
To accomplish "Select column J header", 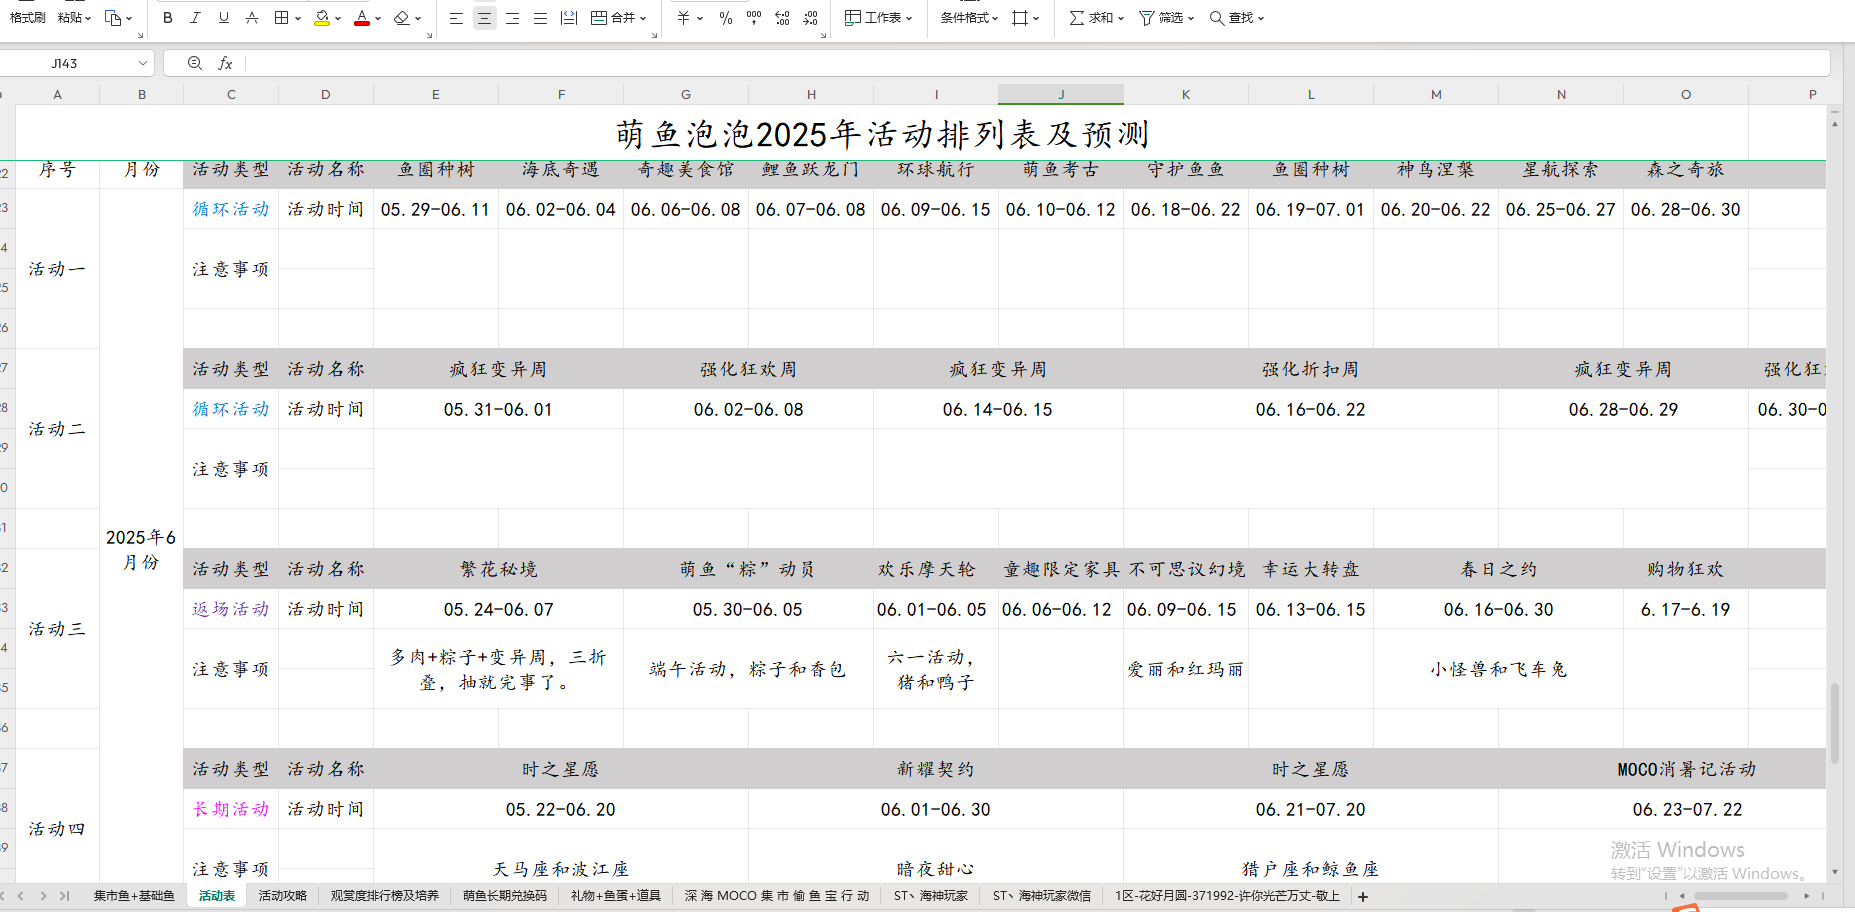I will pyautogui.click(x=1061, y=94).
